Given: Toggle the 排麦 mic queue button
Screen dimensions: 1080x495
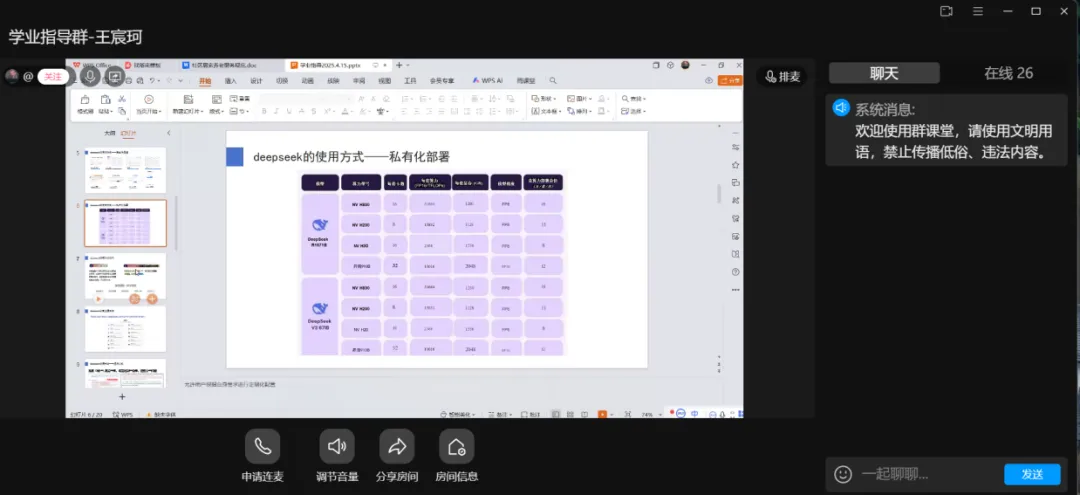Looking at the screenshot, I should click(782, 76).
